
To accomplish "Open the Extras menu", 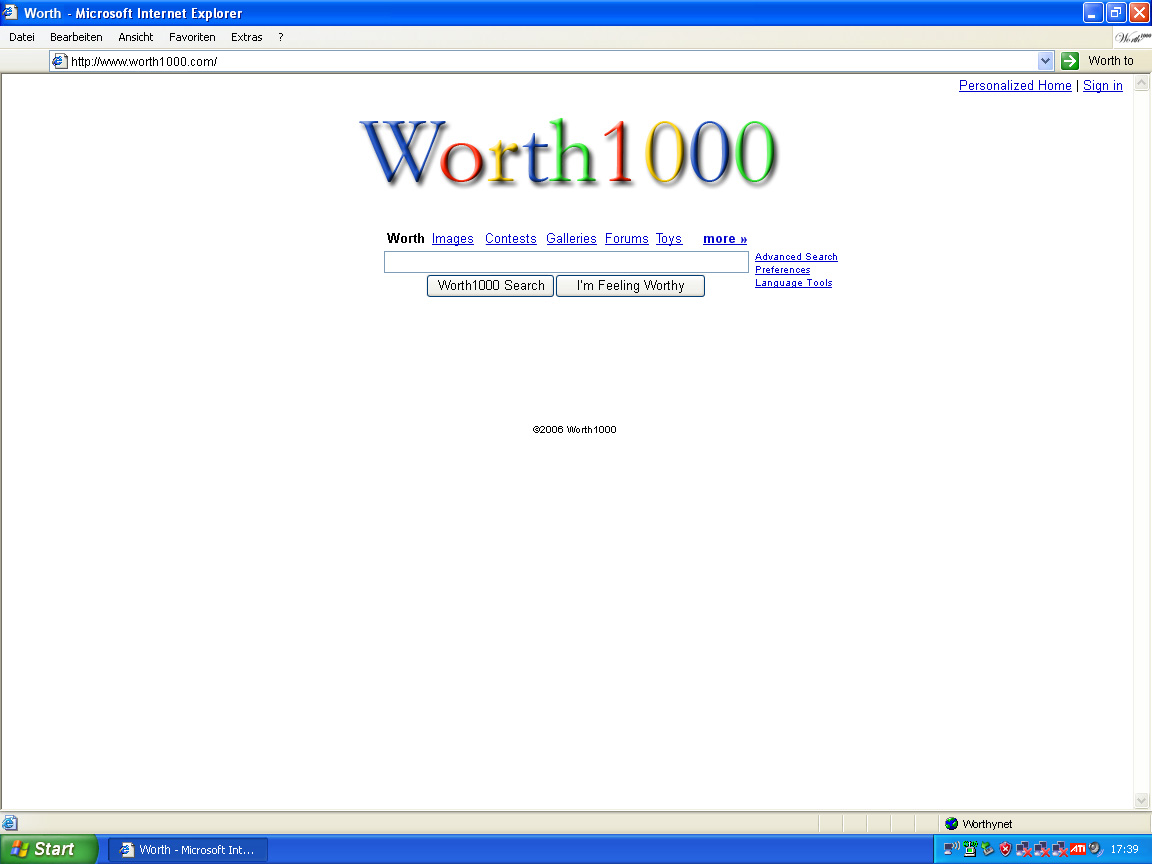I will point(247,37).
